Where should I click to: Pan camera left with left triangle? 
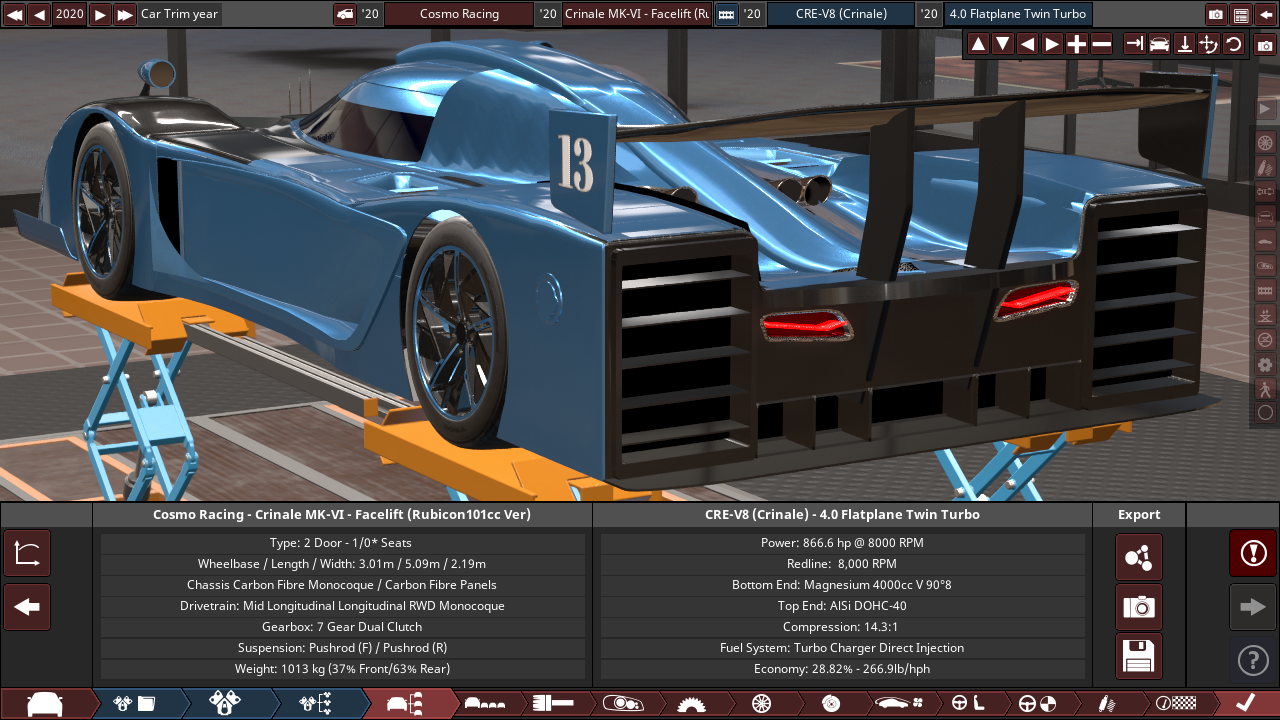click(1027, 43)
